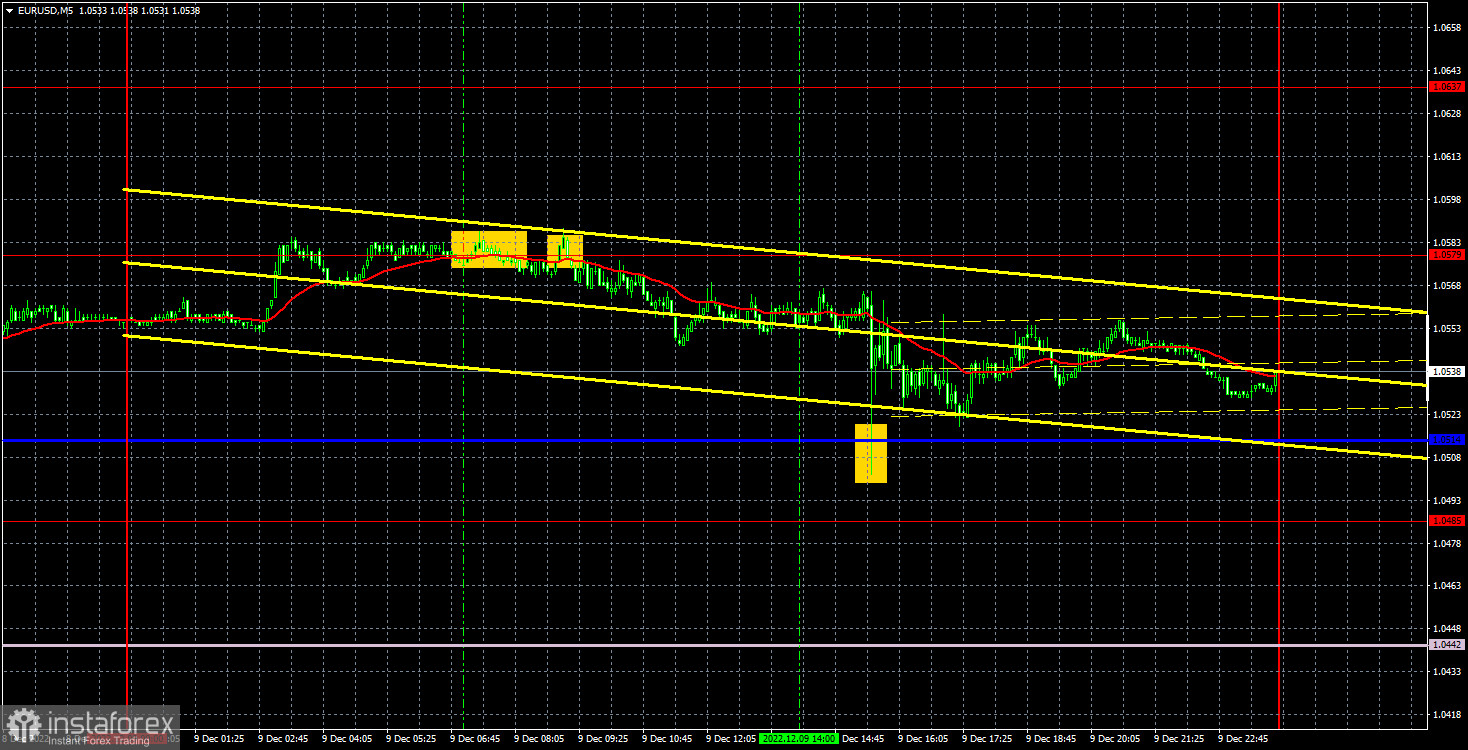This screenshot has width=1468, height=750.
Task: Click the 1.0628 price axis value
Action: (x=1447, y=114)
